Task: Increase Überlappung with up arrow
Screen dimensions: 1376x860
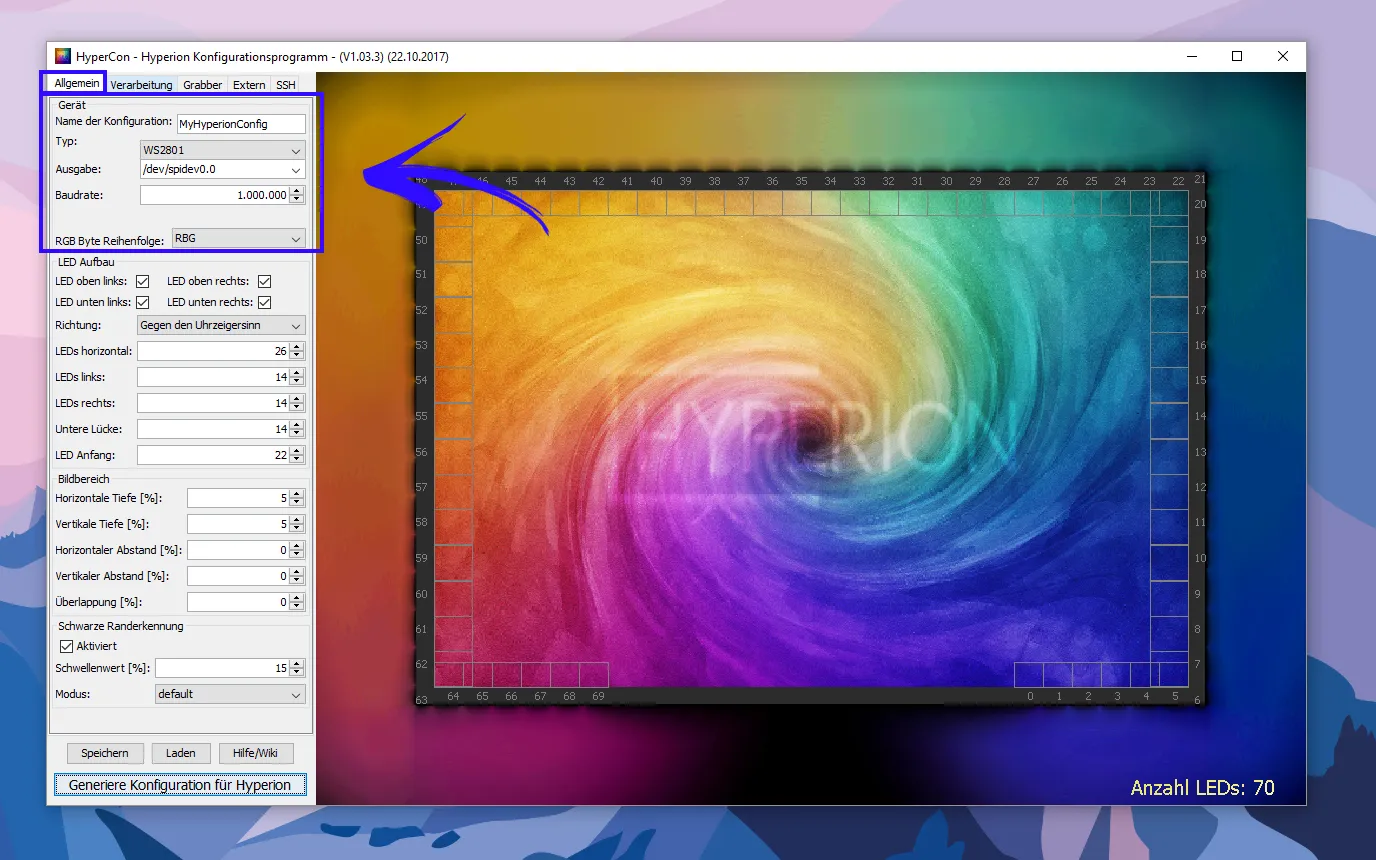Action: pyautogui.click(x=297, y=598)
